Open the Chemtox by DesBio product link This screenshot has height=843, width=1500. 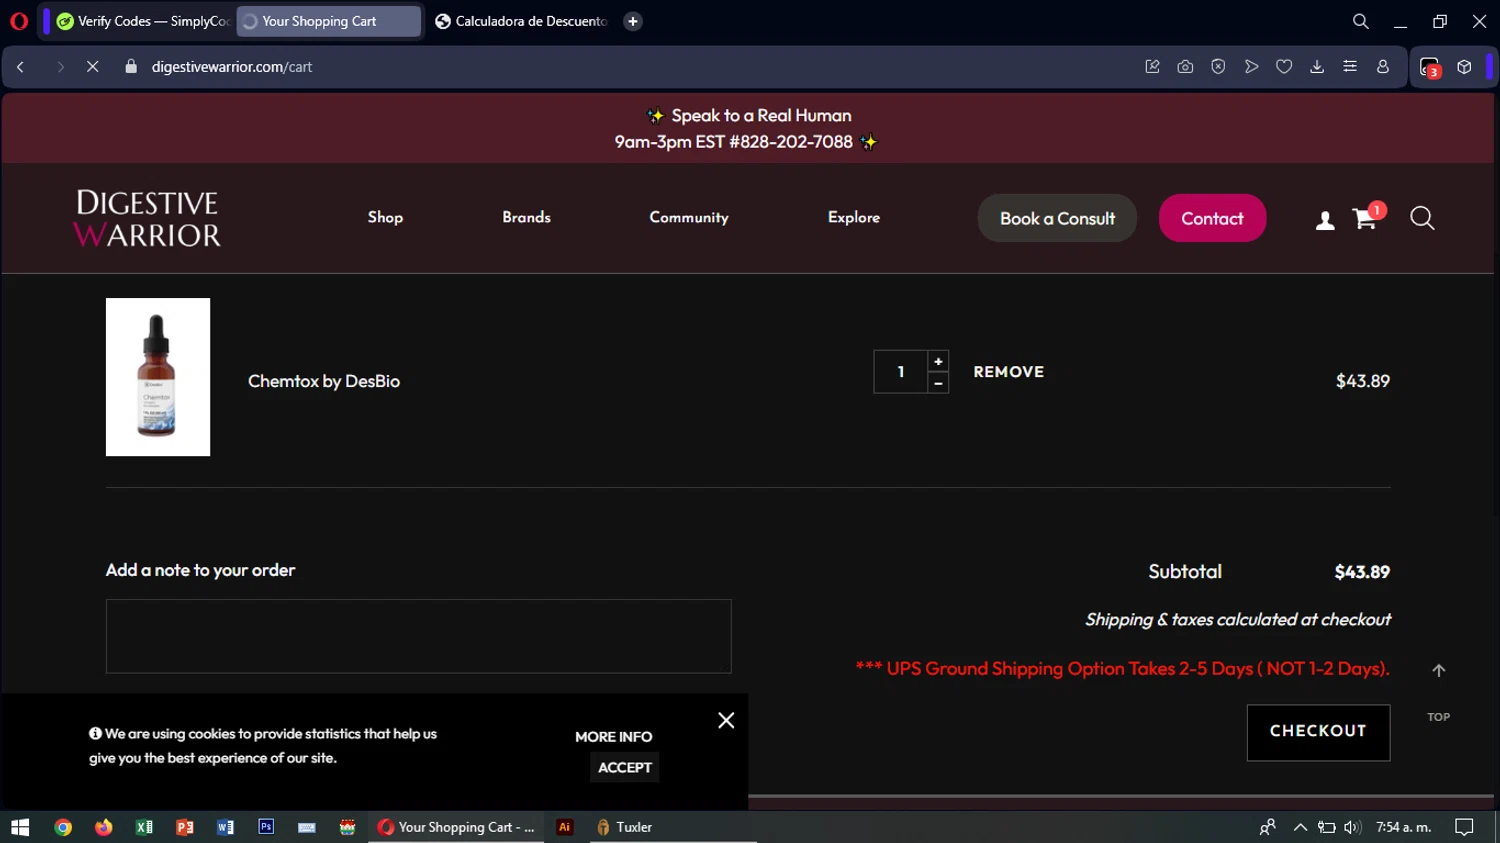coord(324,381)
